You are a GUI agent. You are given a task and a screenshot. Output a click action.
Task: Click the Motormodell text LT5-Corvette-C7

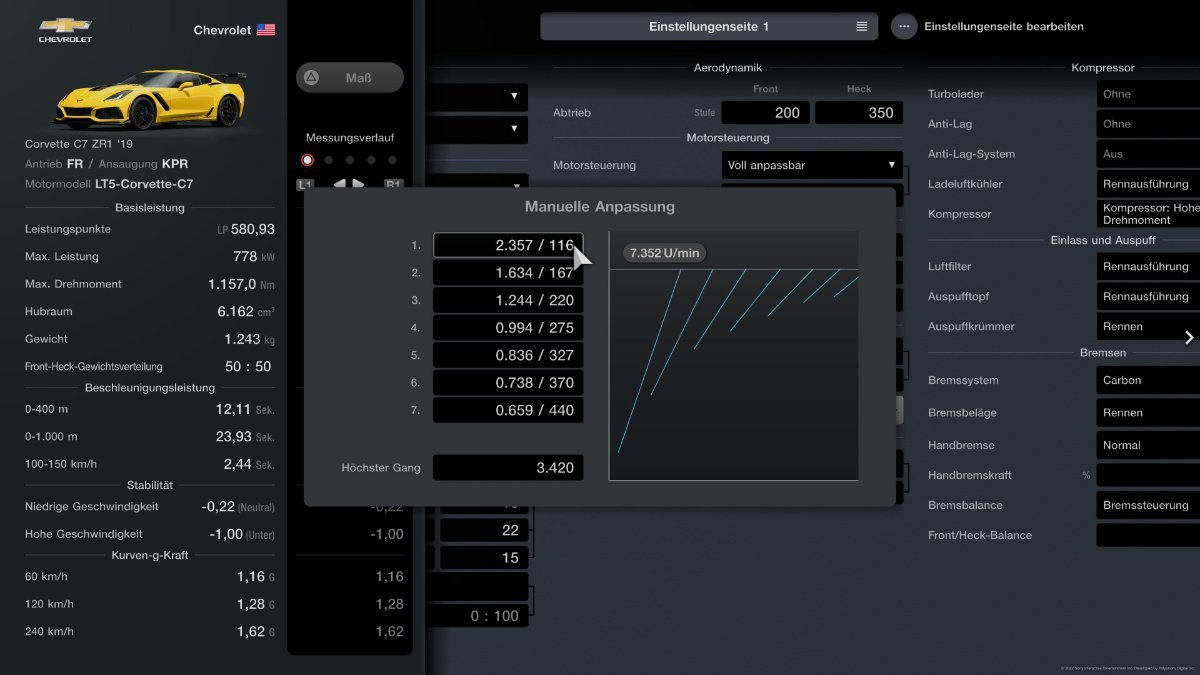[x=144, y=184]
